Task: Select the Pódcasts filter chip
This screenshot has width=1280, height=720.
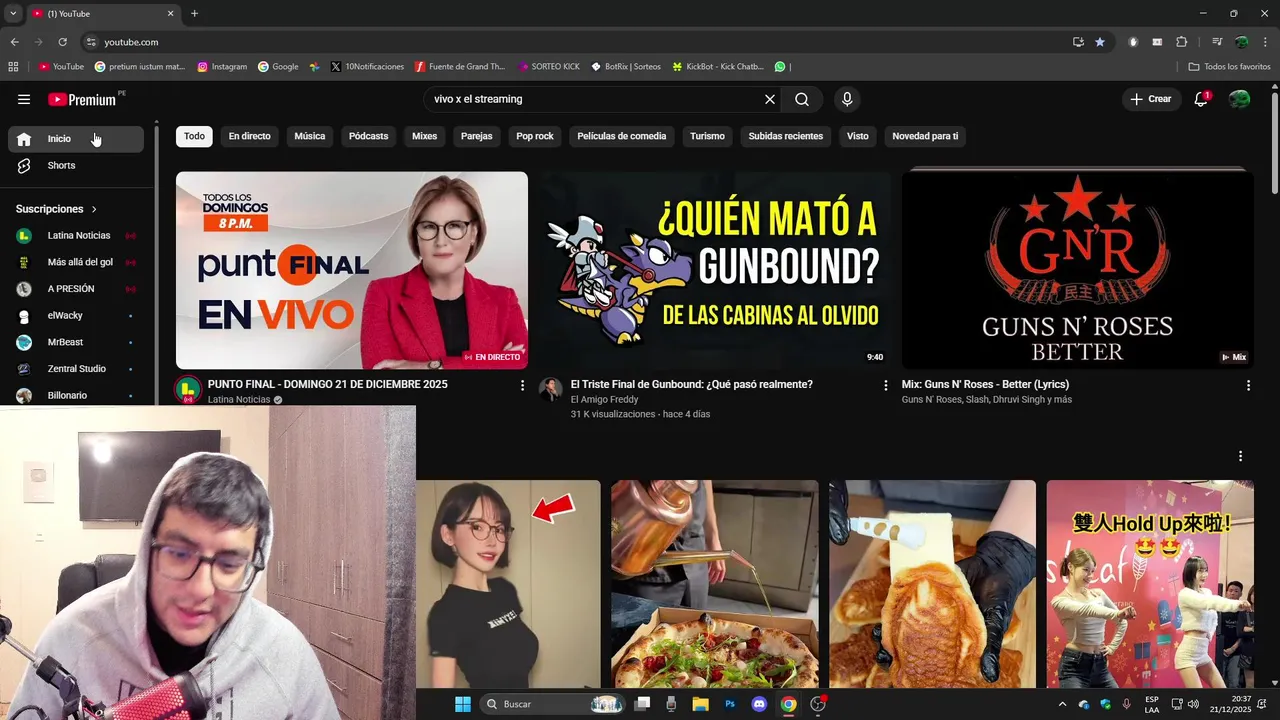Action: coord(368,136)
